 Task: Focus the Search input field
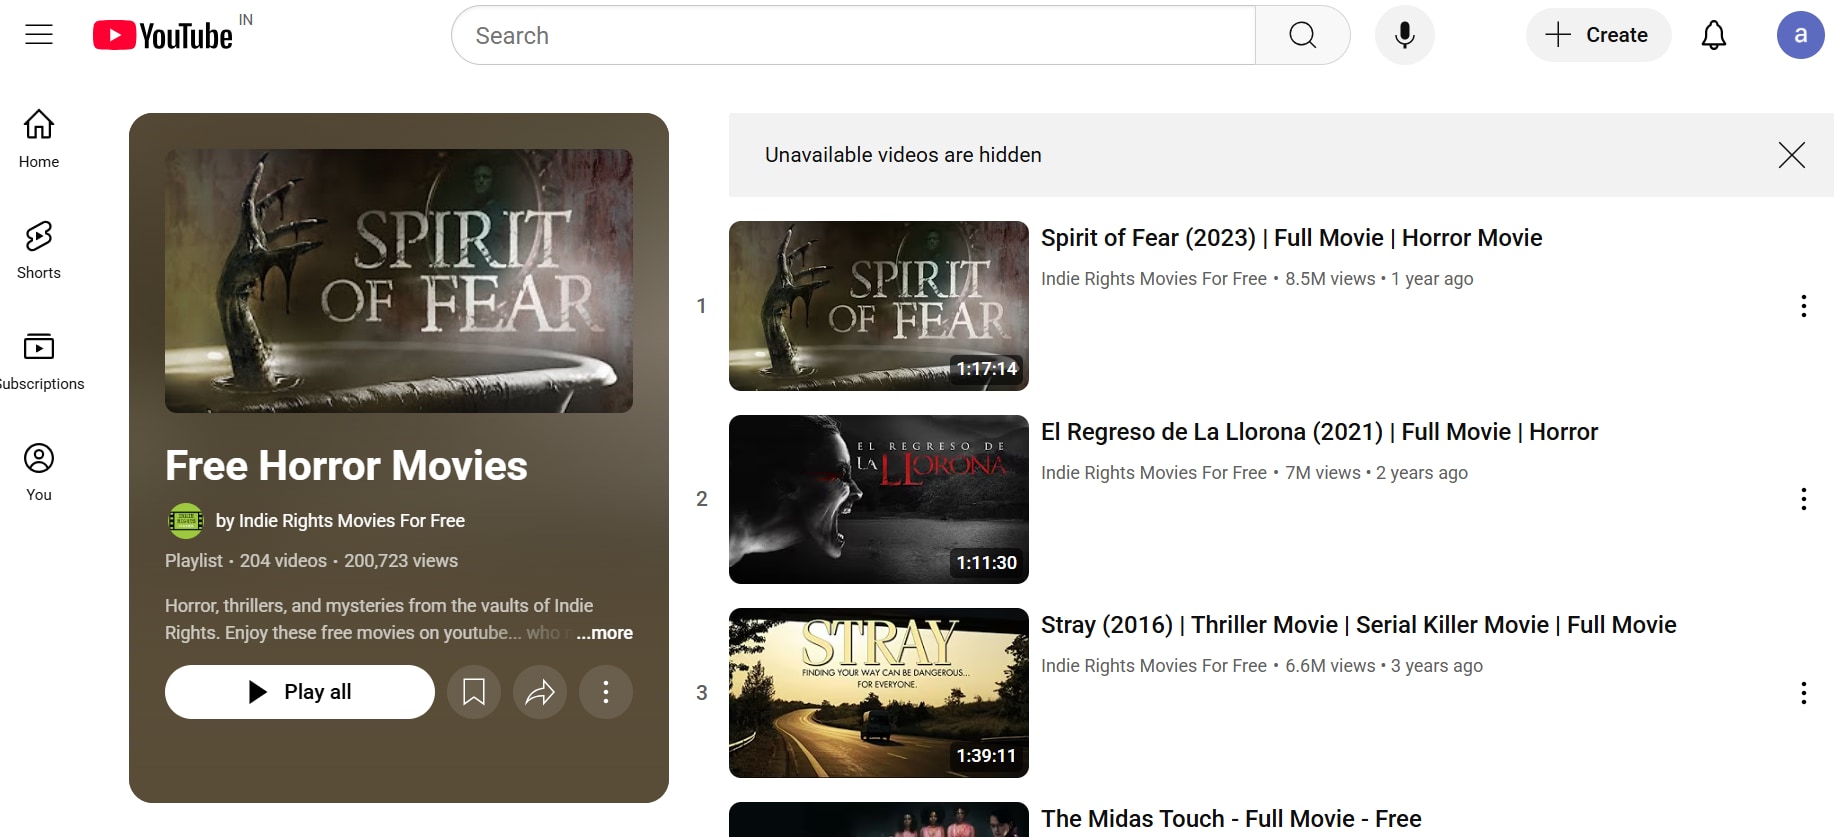[853, 35]
